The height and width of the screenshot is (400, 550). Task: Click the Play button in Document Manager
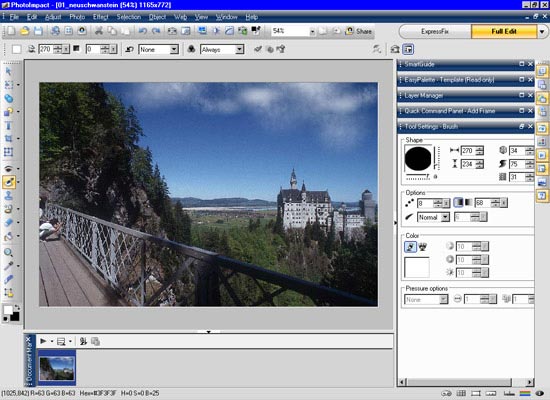43,341
